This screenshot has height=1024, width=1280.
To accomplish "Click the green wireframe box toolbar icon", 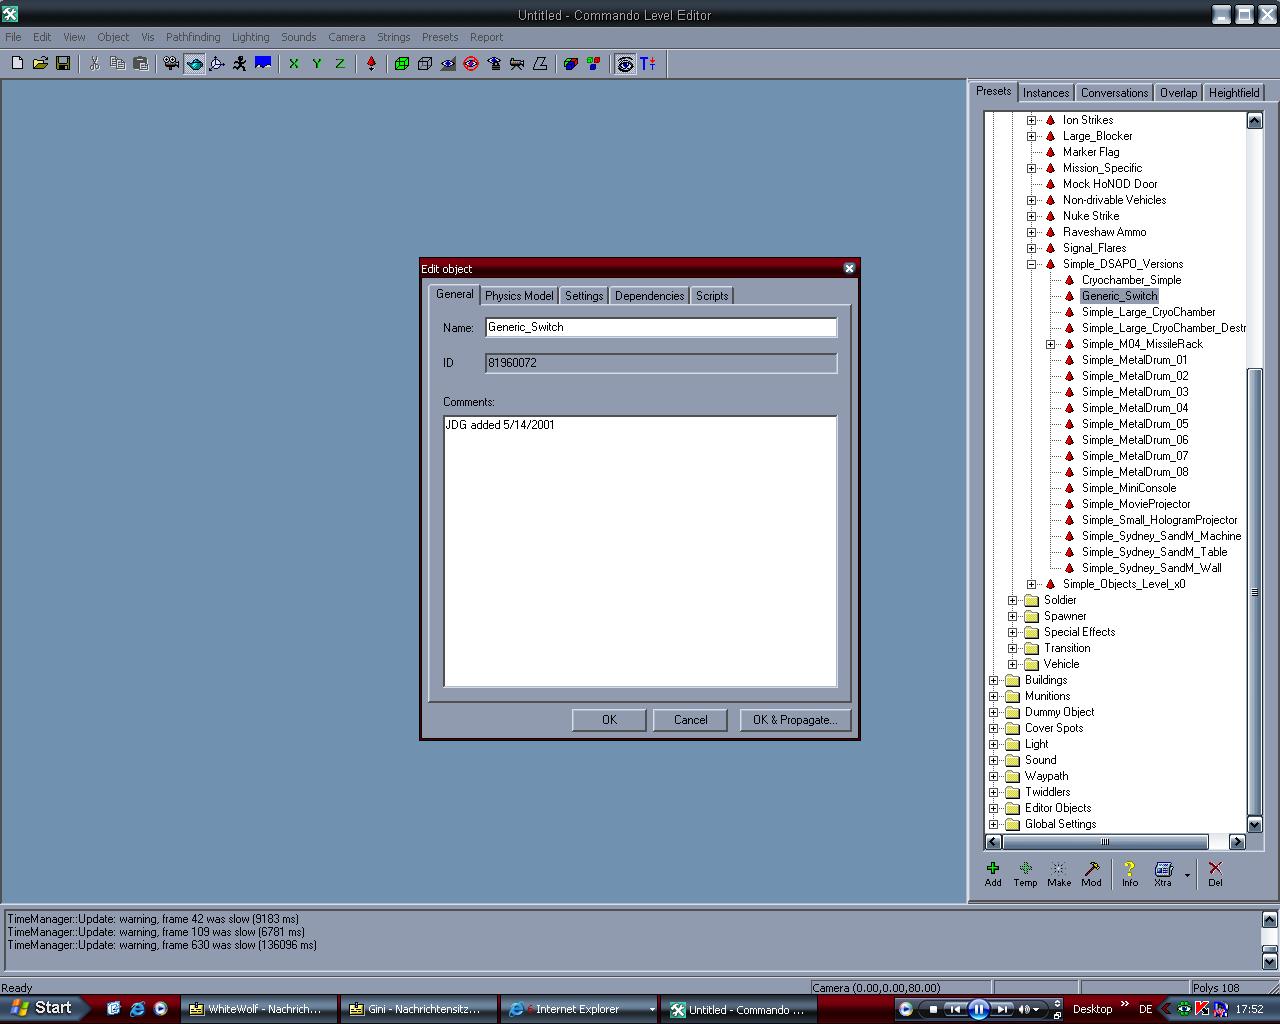I will (x=402, y=64).
